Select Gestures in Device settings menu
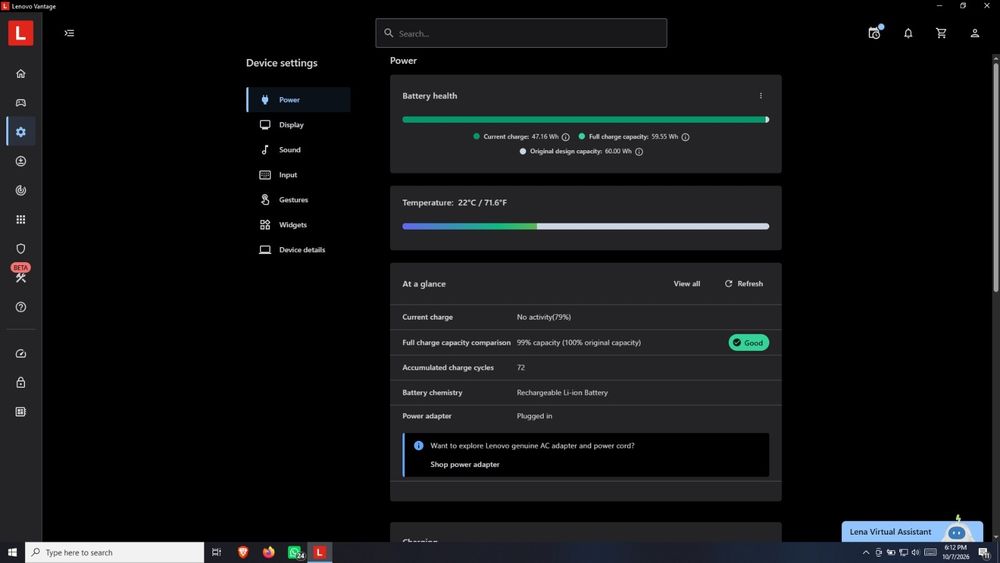This screenshot has height=563, width=1000. pyautogui.click(x=298, y=200)
